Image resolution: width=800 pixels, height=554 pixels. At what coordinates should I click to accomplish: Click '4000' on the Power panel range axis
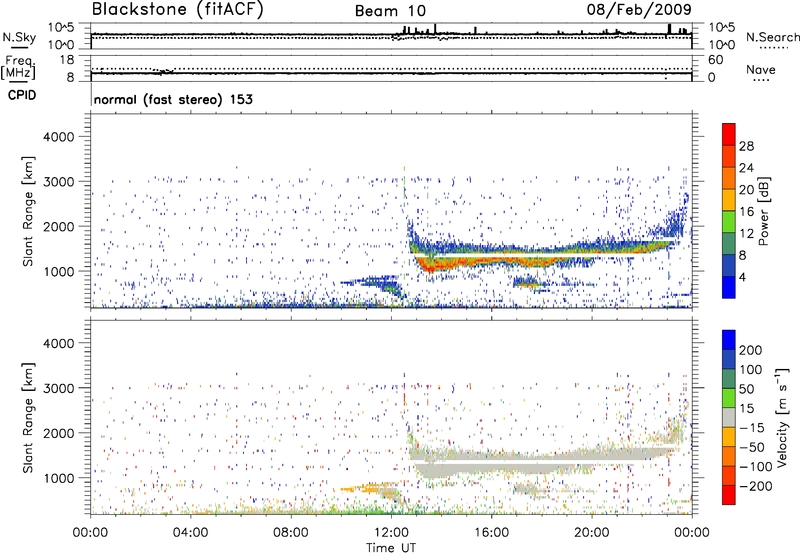[x=59, y=137]
